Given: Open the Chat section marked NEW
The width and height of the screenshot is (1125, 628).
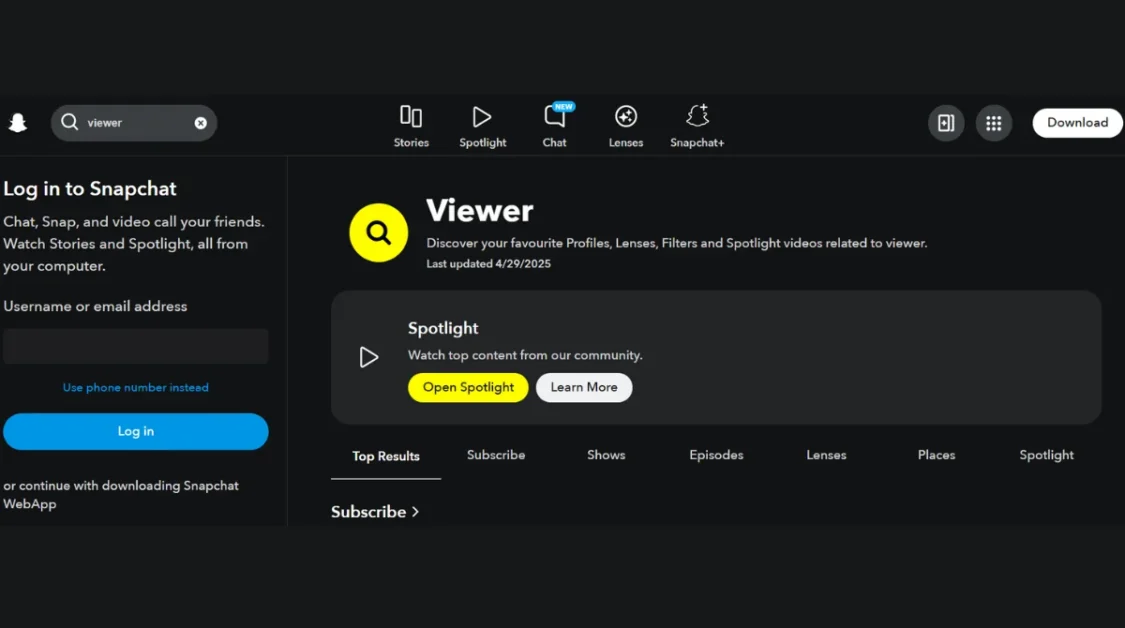Looking at the screenshot, I should [555, 126].
